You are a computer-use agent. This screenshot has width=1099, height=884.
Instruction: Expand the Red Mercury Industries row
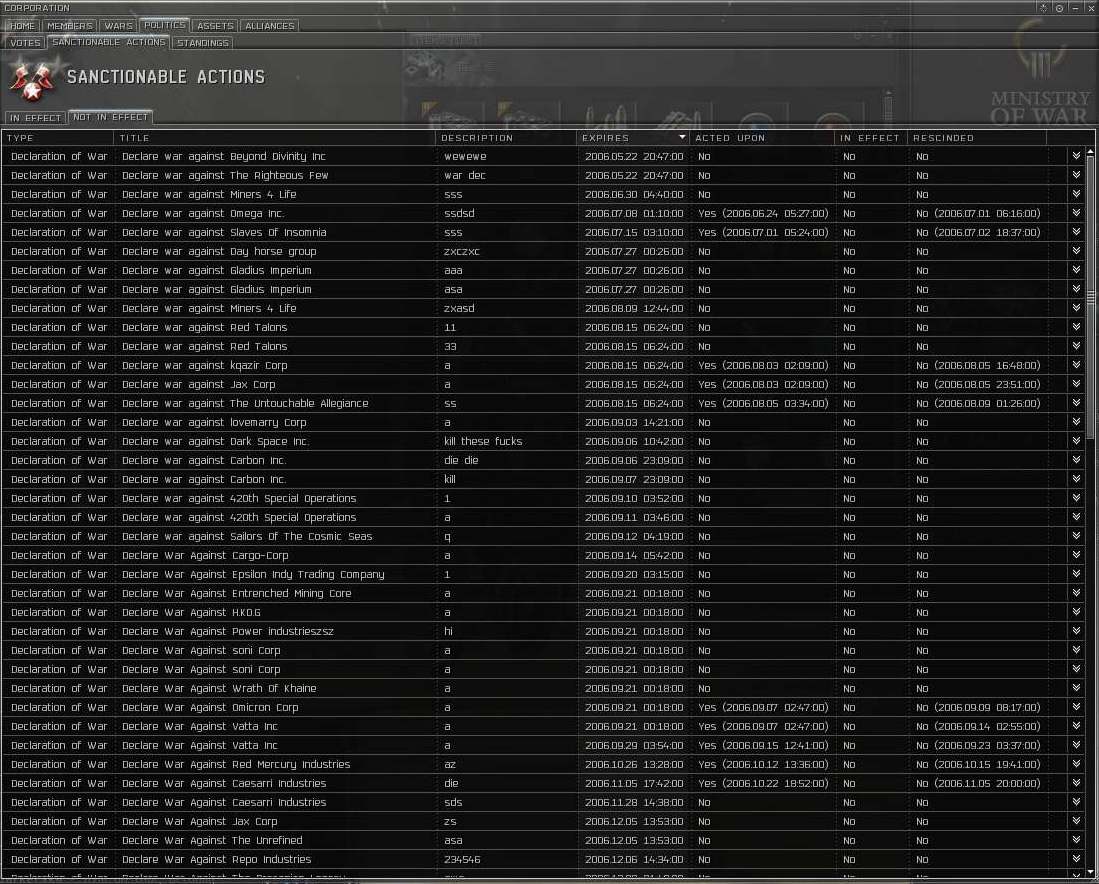coord(1076,764)
